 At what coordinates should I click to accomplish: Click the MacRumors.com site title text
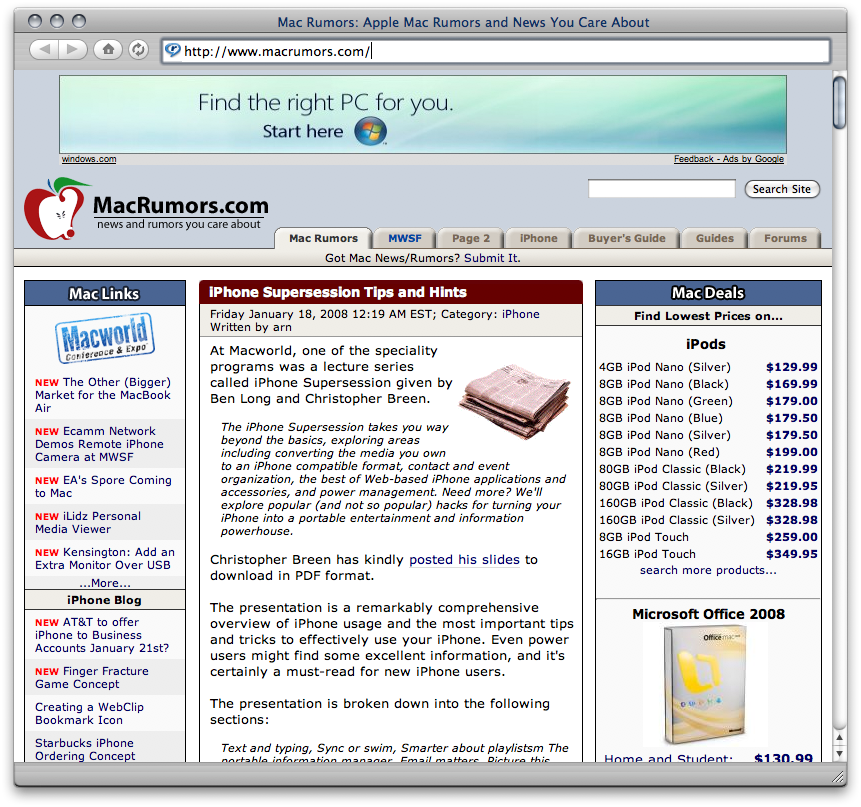pyautogui.click(x=181, y=205)
